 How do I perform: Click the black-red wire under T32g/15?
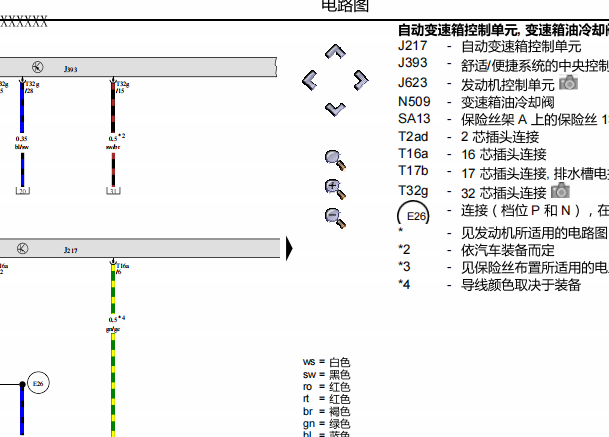(x=113, y=108)
